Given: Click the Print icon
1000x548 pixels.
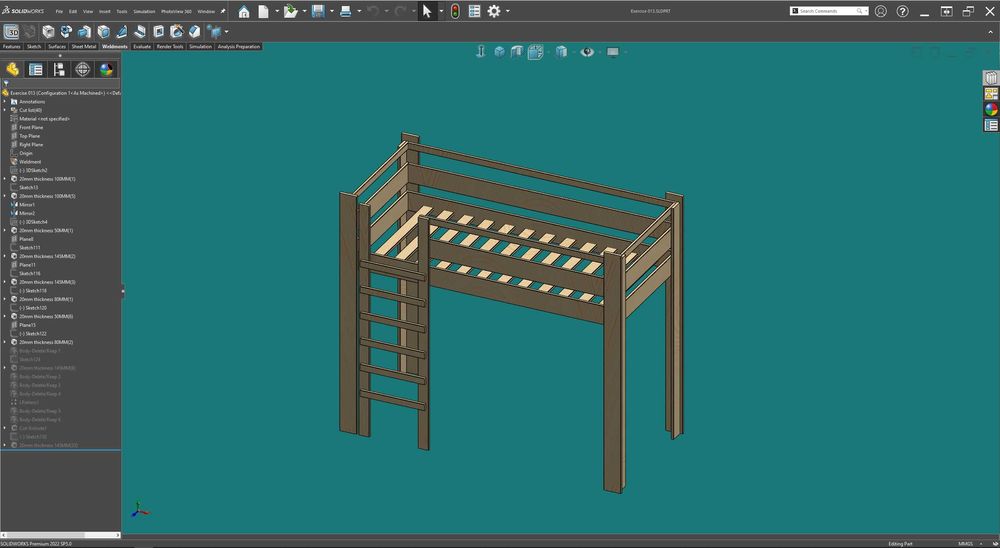Looking at the screenshot, I should coord(345,11).
